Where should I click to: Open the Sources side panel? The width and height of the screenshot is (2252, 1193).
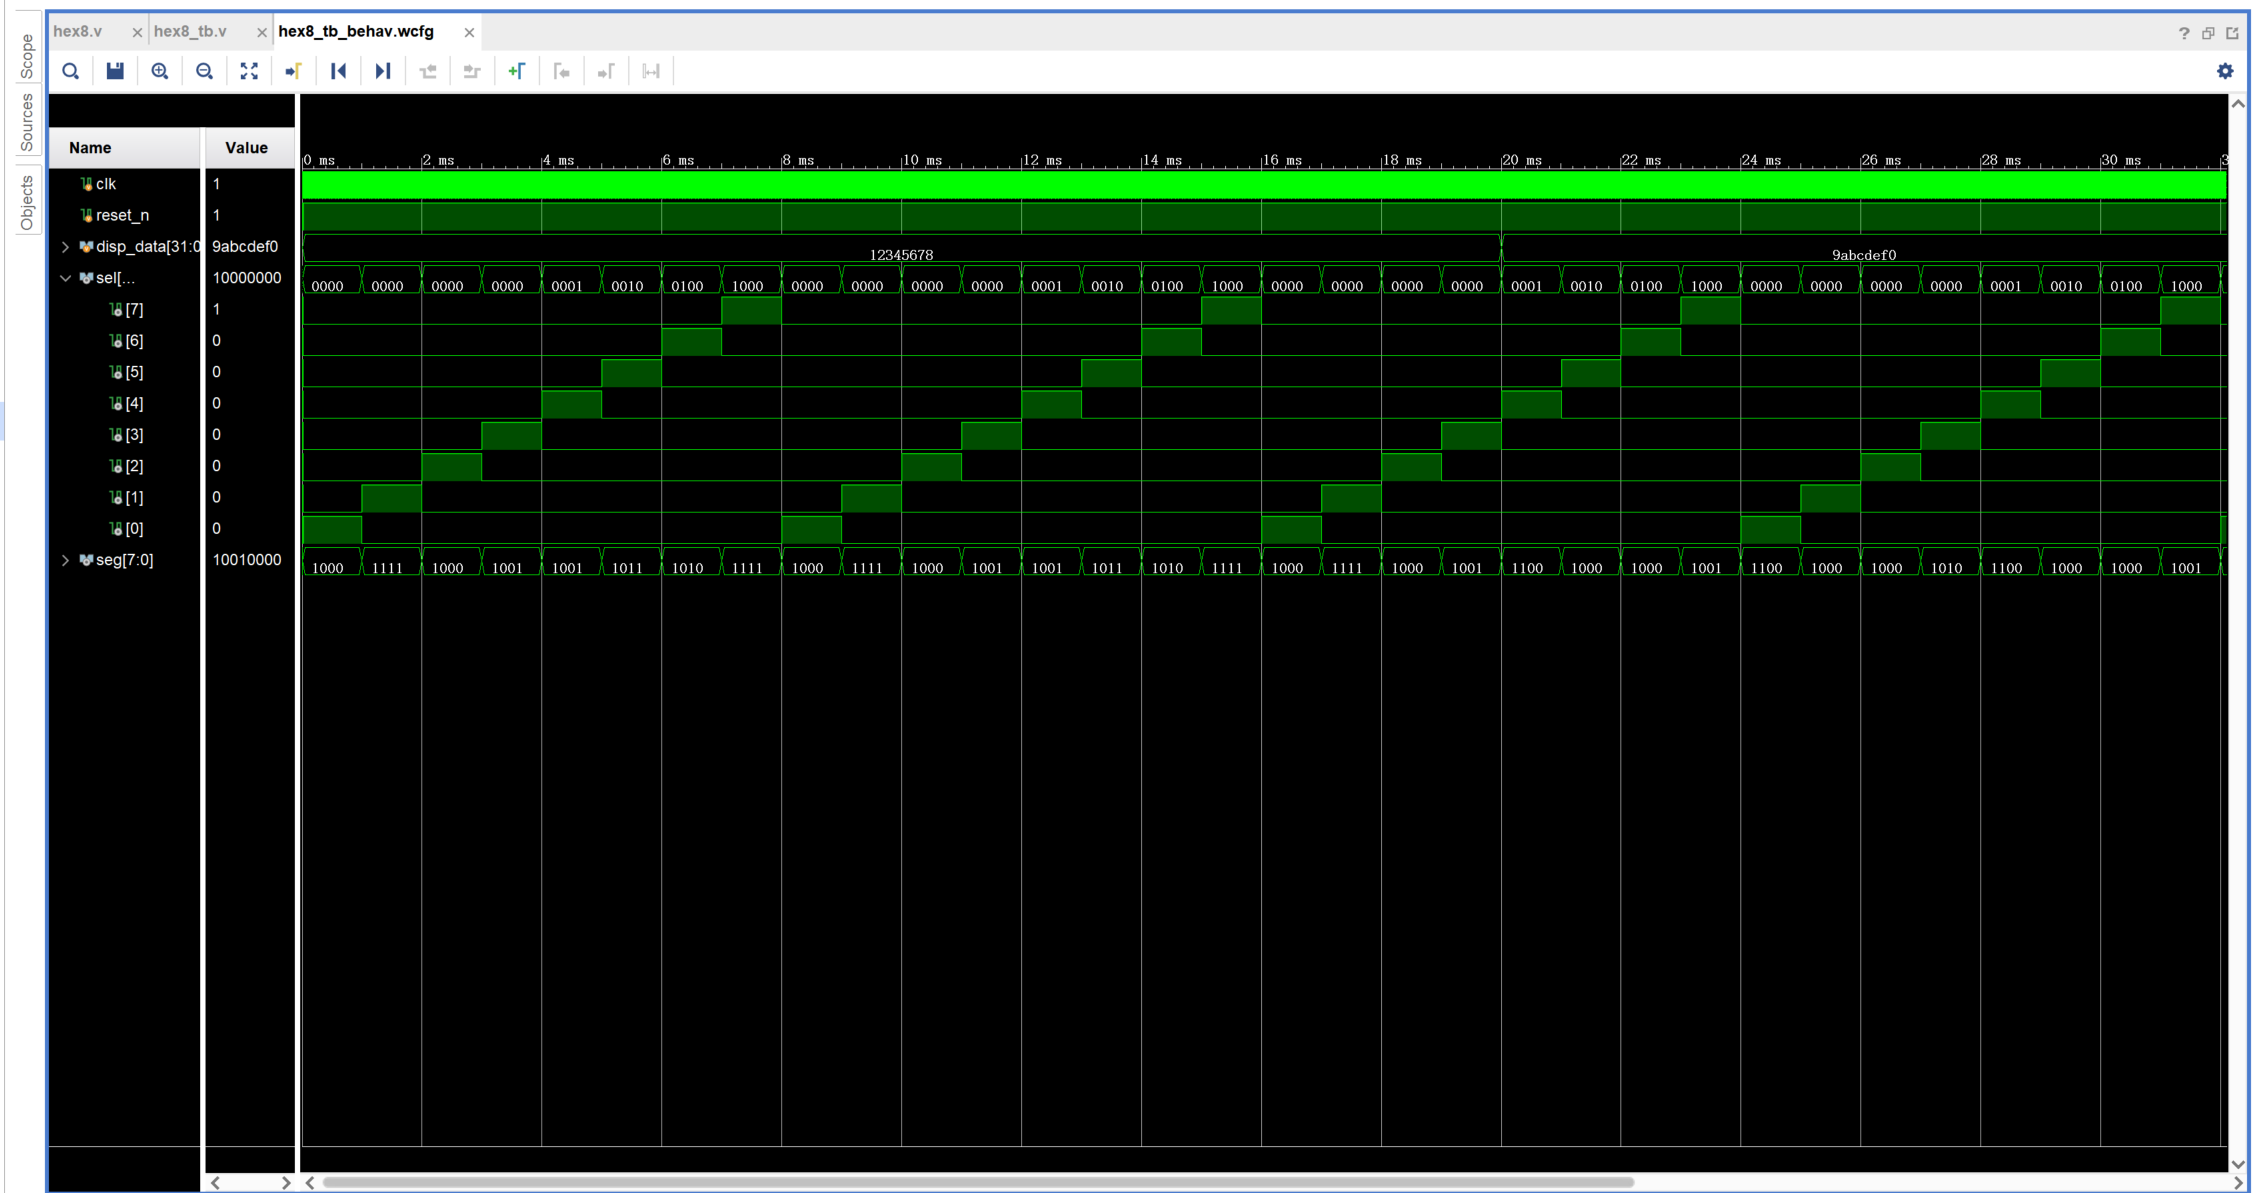point(27,122)
